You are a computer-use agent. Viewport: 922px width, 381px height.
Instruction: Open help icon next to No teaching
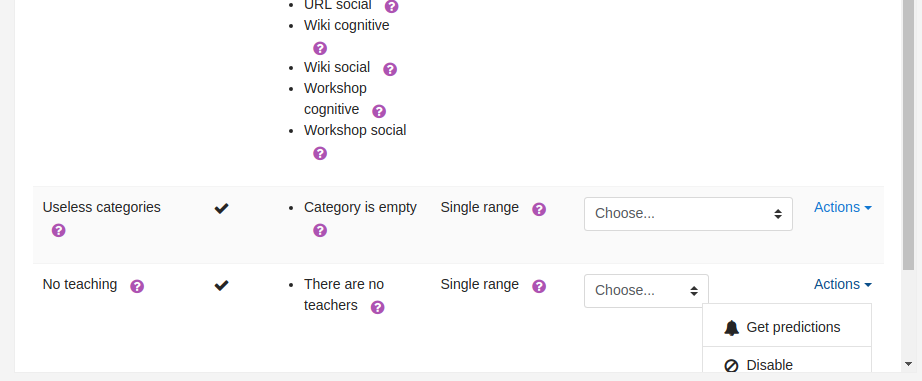[x=137, y=286]
